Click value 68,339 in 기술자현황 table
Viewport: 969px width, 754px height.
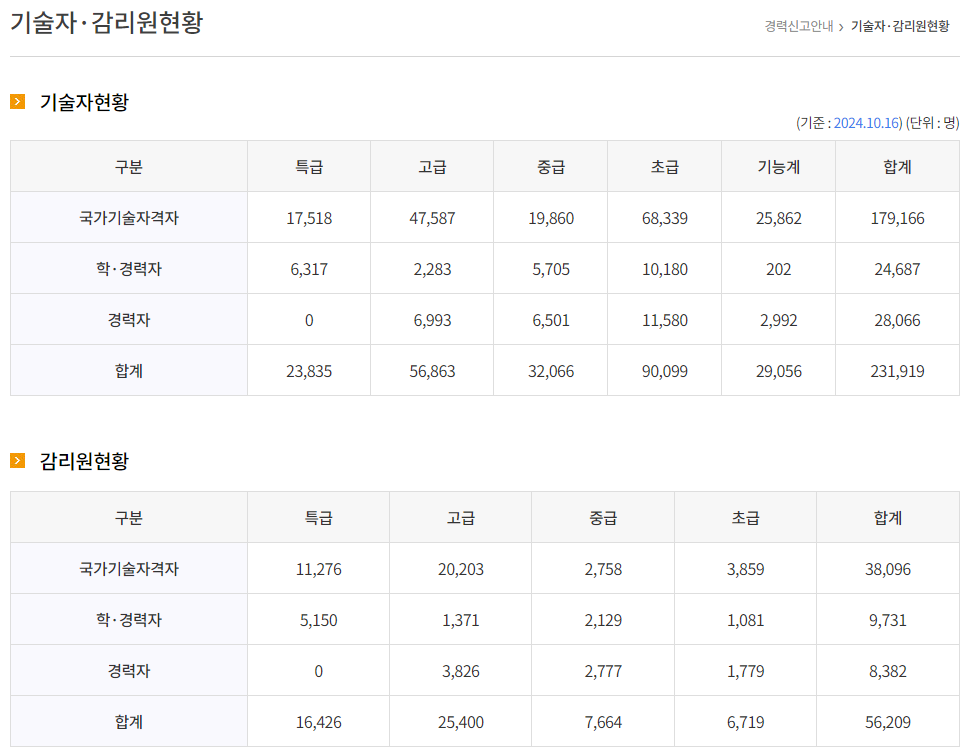coord(665,218)
